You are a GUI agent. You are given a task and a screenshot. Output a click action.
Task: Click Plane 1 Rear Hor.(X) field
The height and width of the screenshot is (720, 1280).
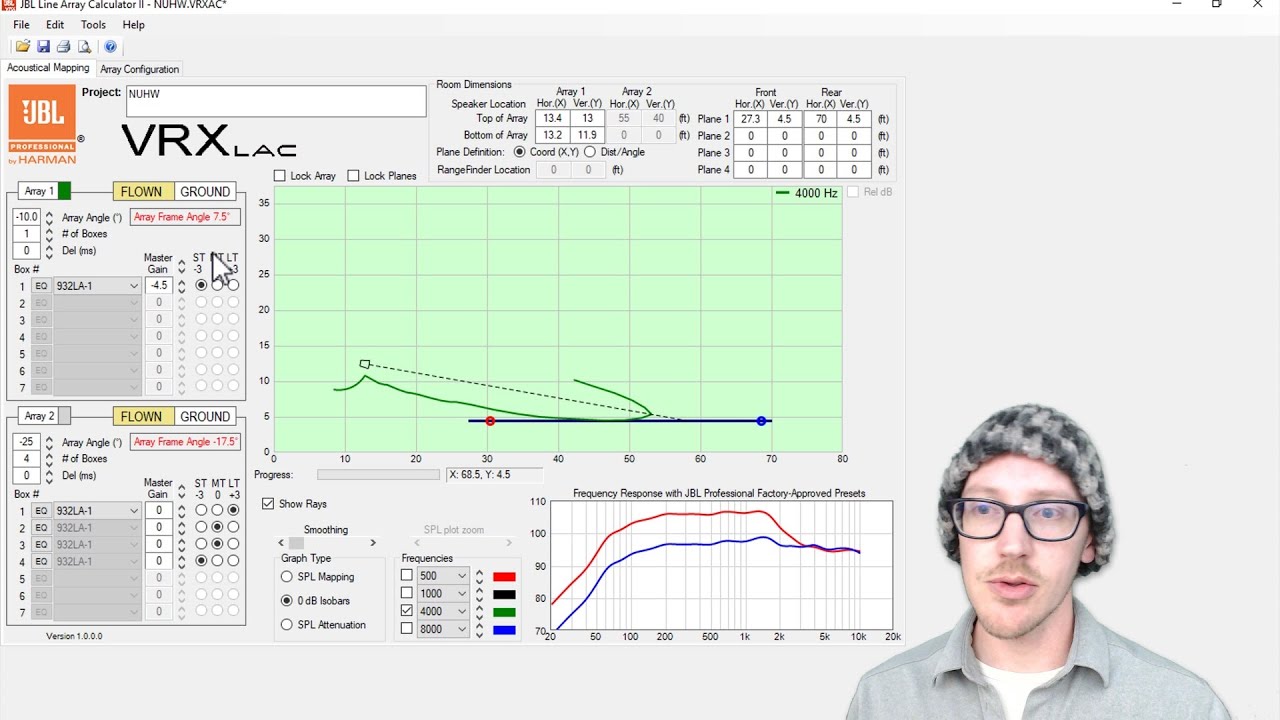pos(821,119)
